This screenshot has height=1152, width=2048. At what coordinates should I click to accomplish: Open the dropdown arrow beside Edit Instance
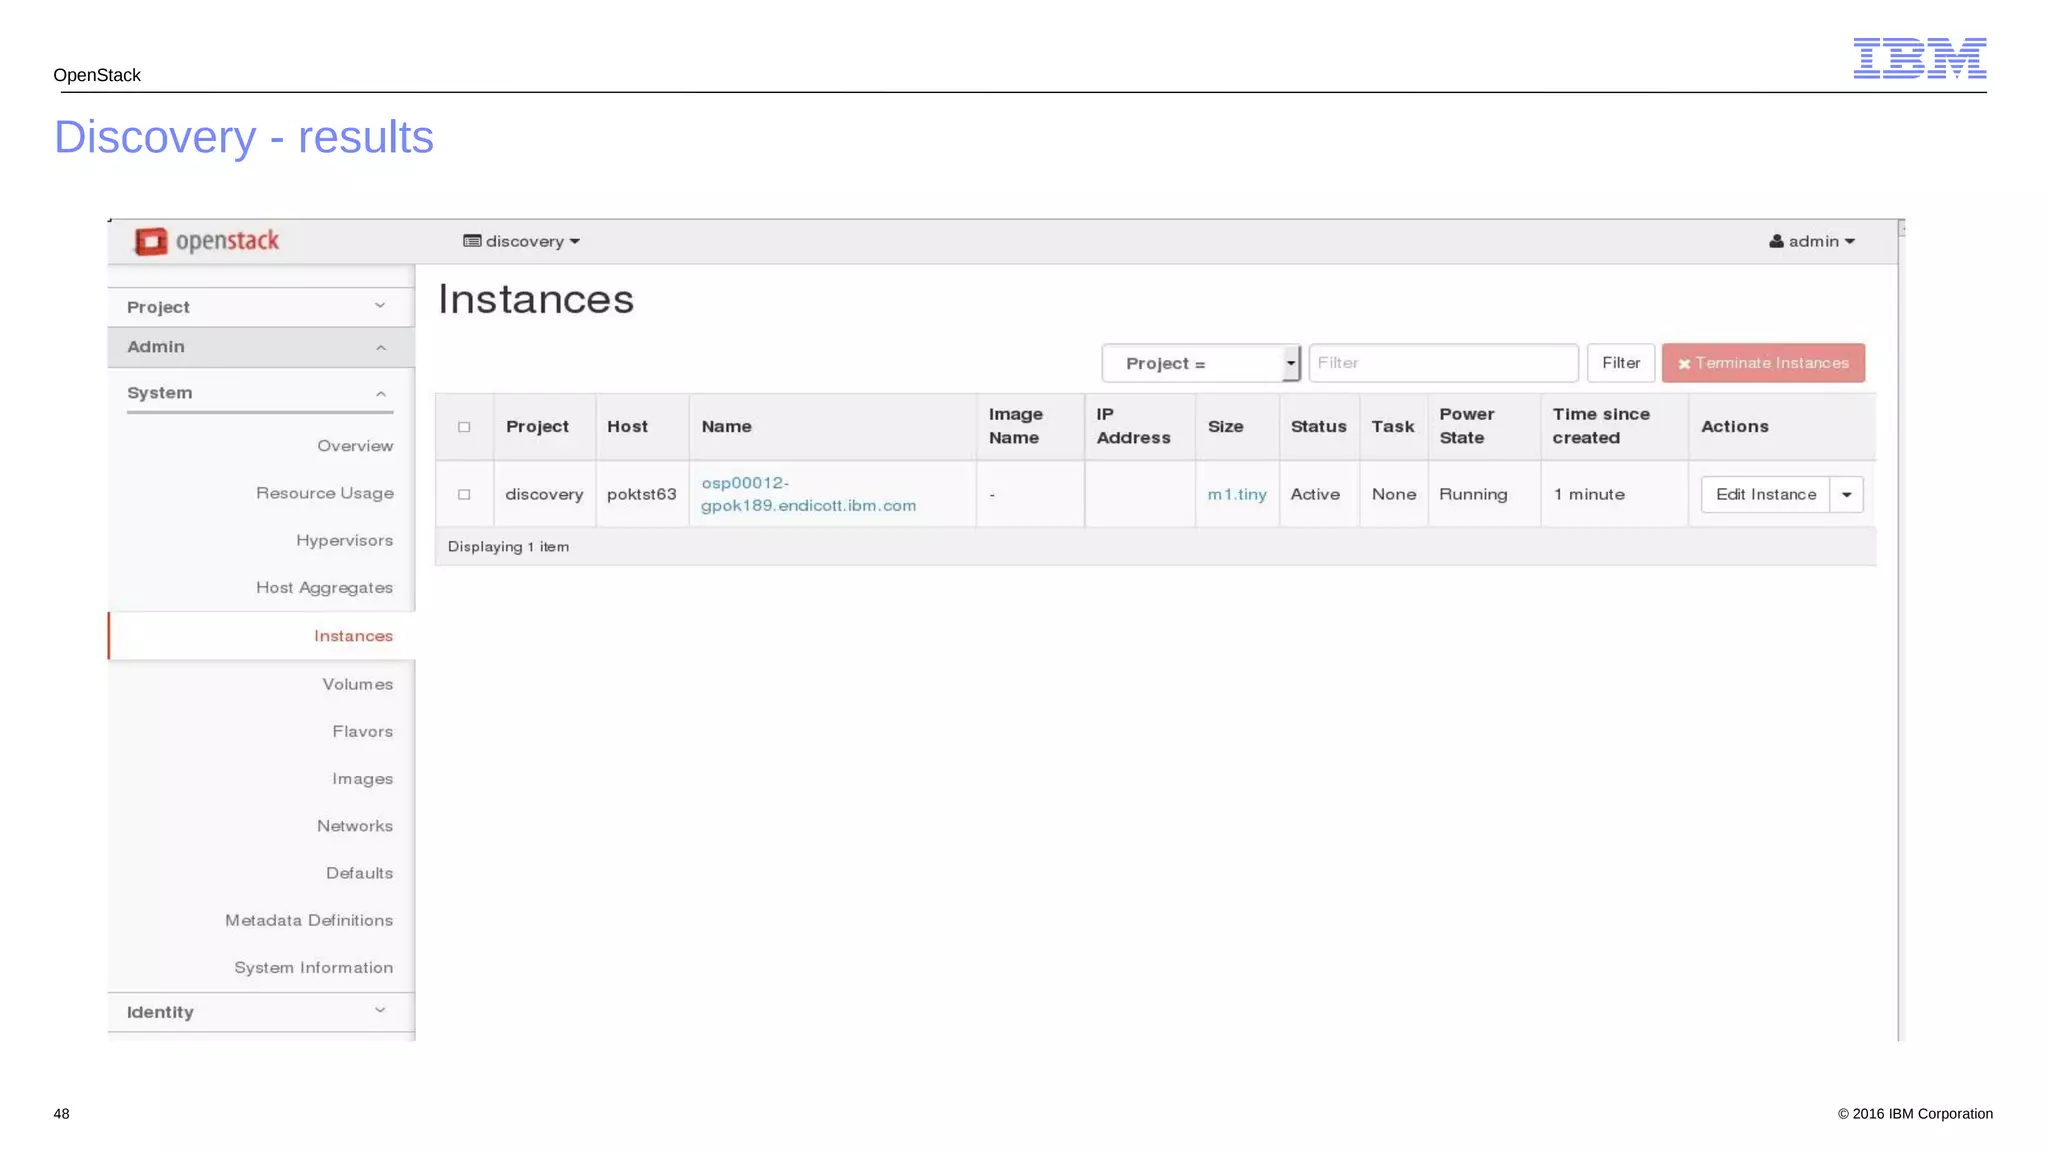point(1847,494)
